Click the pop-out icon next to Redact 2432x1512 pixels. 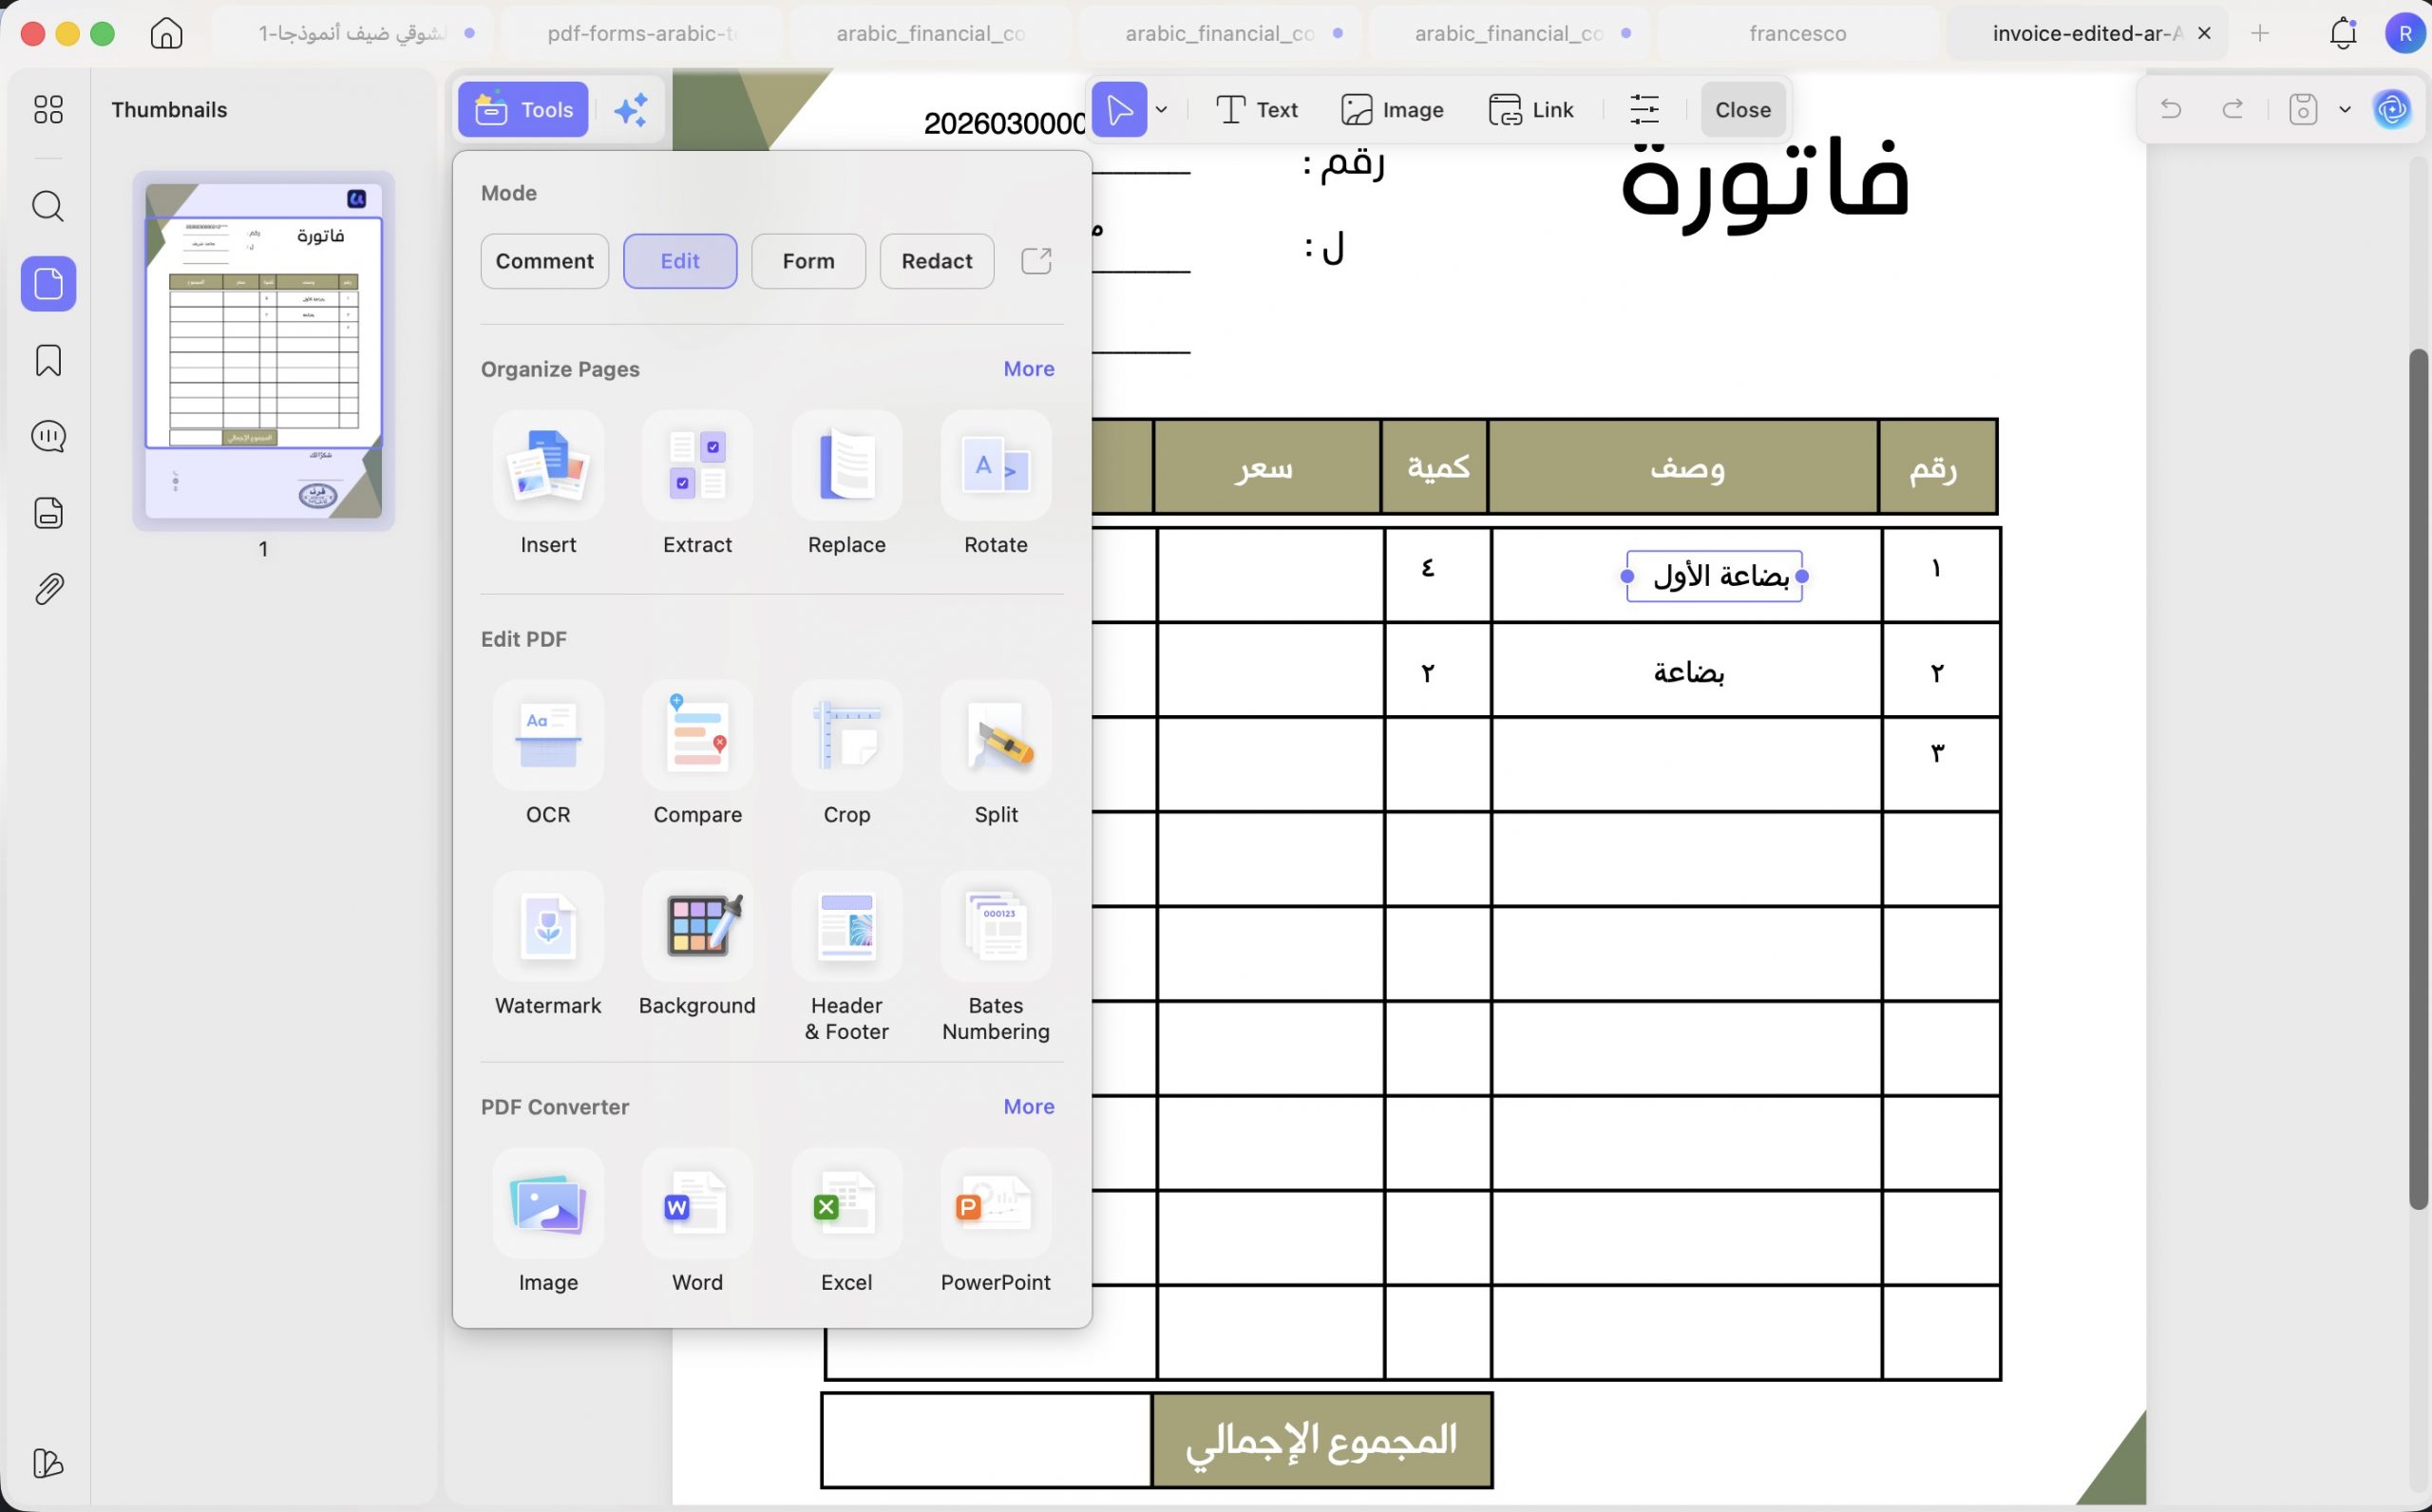click(1036, 261)
